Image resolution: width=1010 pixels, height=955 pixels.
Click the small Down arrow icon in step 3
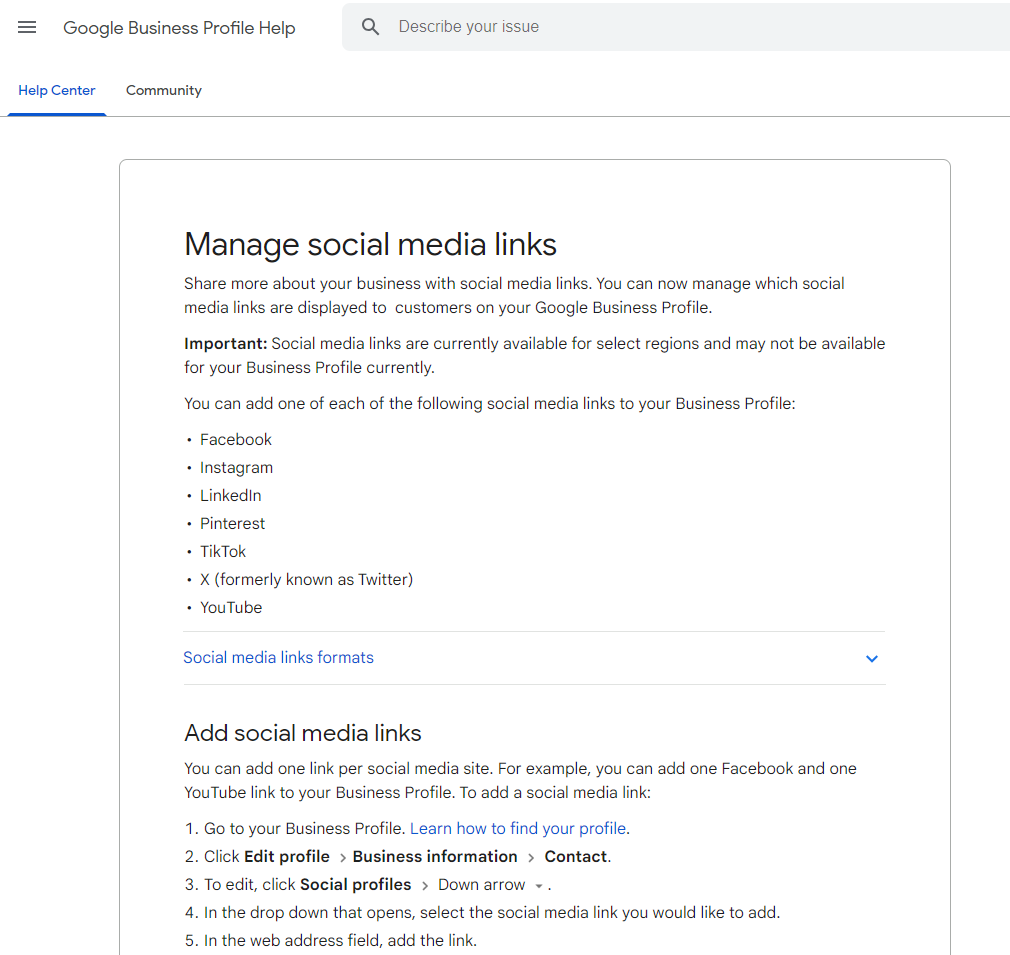click(539, 886)
